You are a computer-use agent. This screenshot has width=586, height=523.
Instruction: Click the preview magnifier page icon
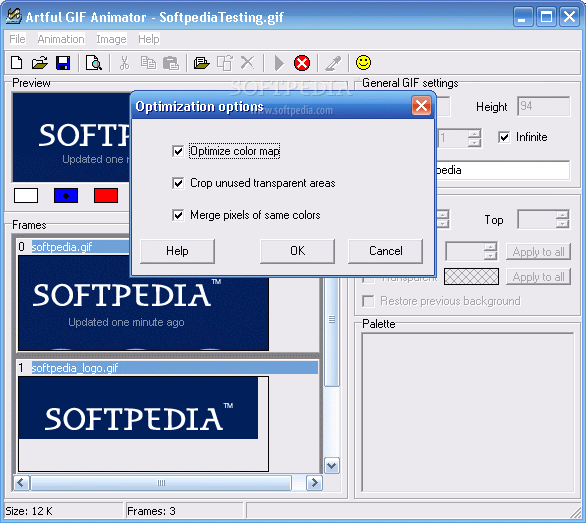(93, 63)
